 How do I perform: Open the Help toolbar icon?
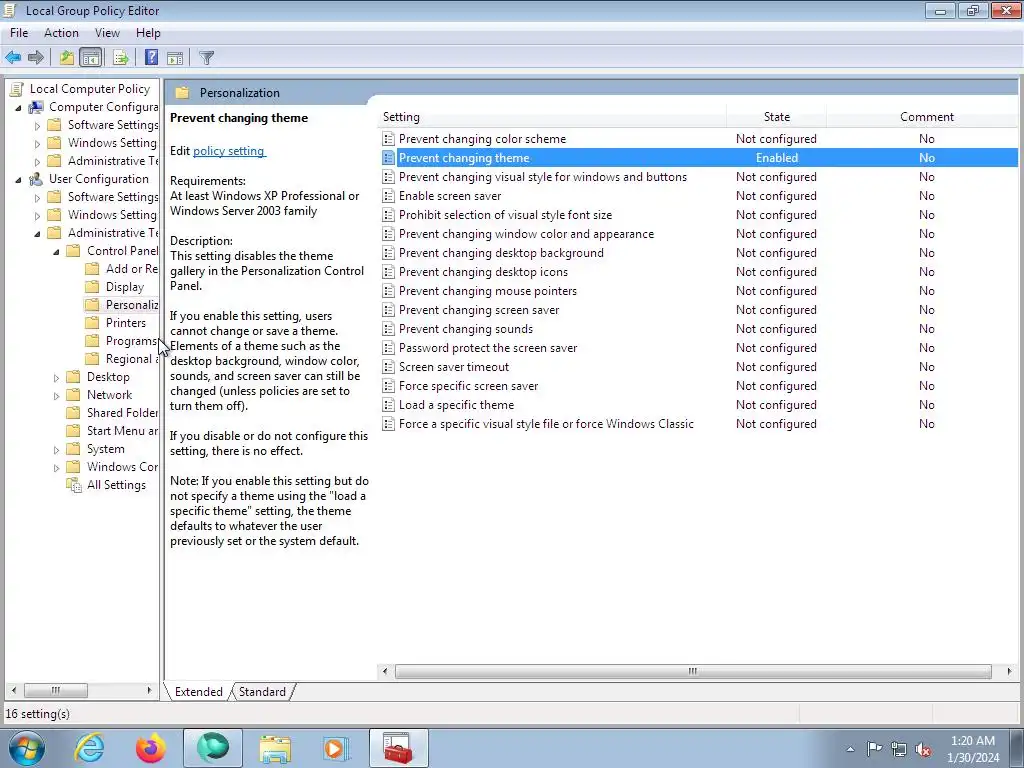click(x=152, y=57)
